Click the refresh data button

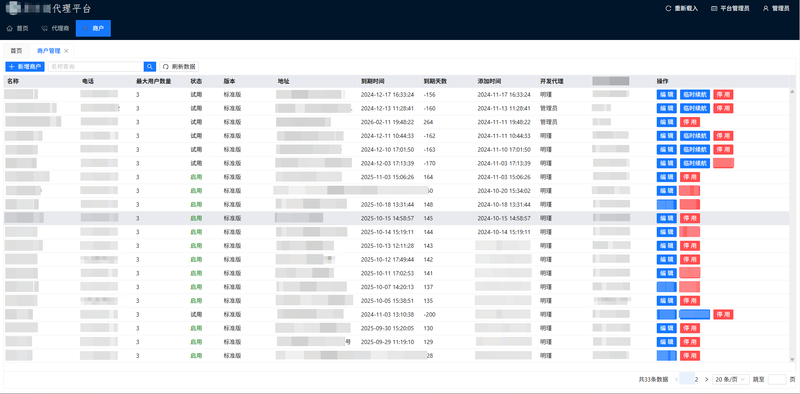click(179, 66)
